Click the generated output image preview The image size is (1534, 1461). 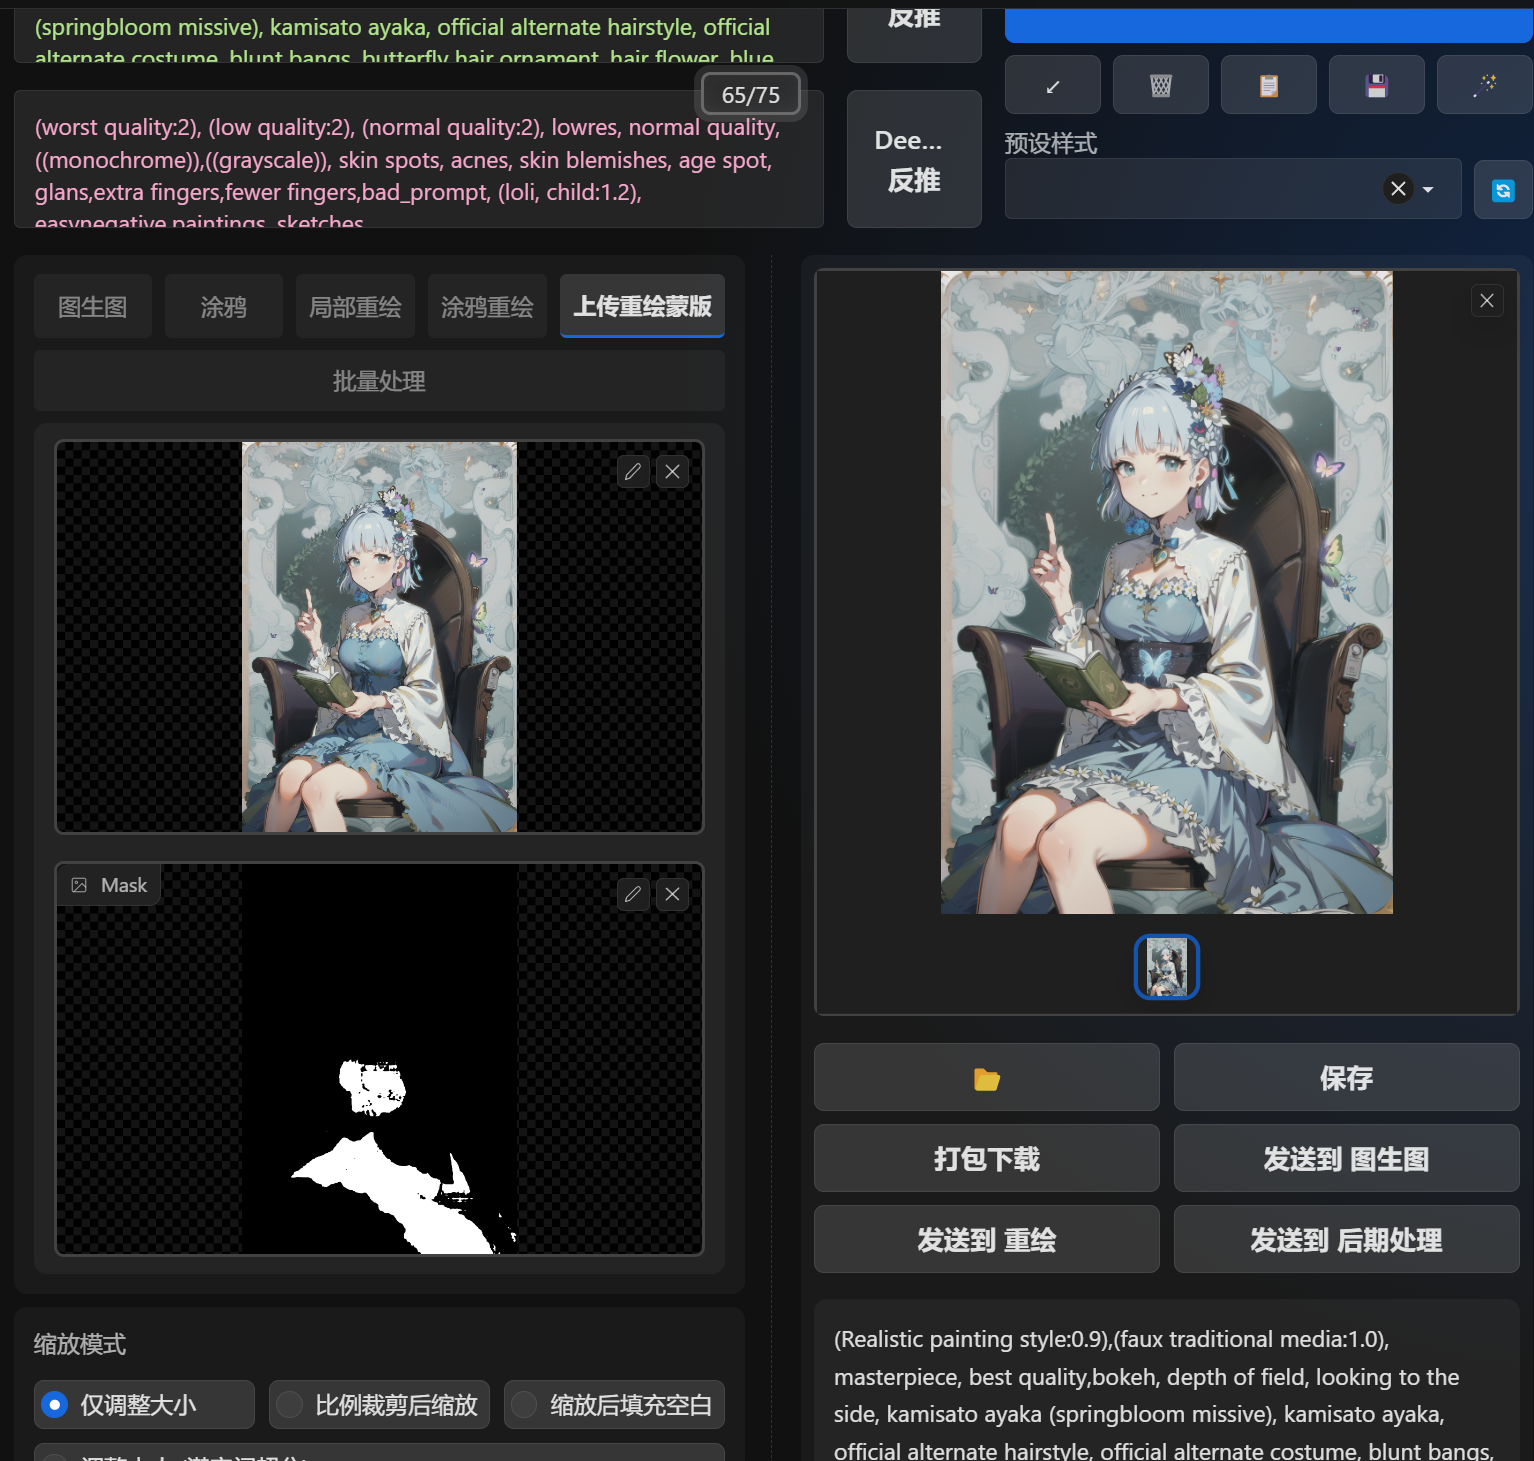tap(1166, 592)
